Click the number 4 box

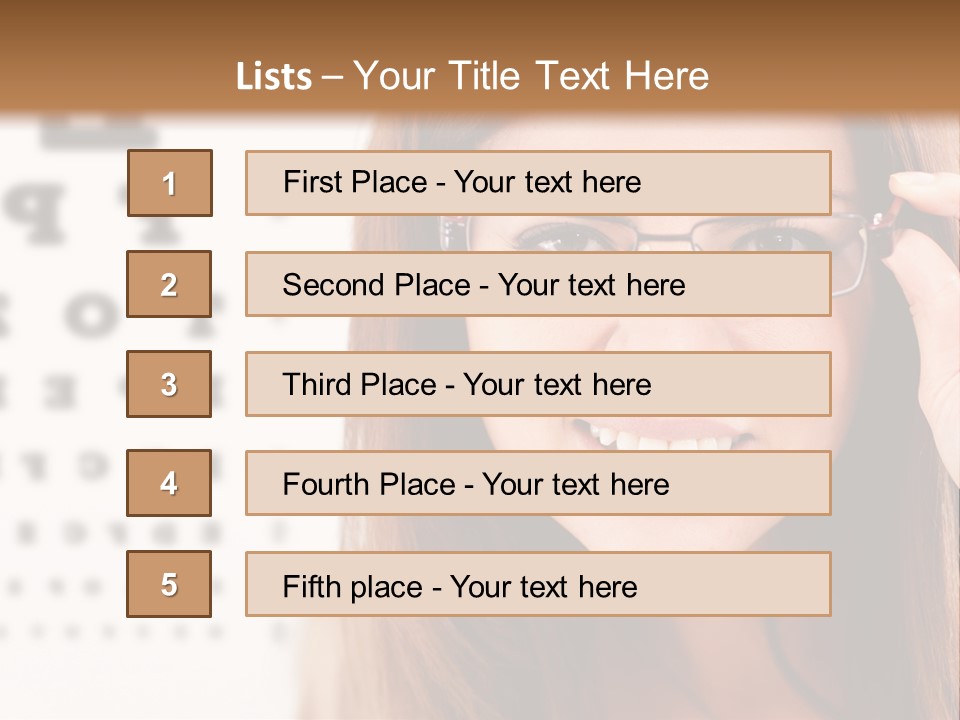point(169,483)
